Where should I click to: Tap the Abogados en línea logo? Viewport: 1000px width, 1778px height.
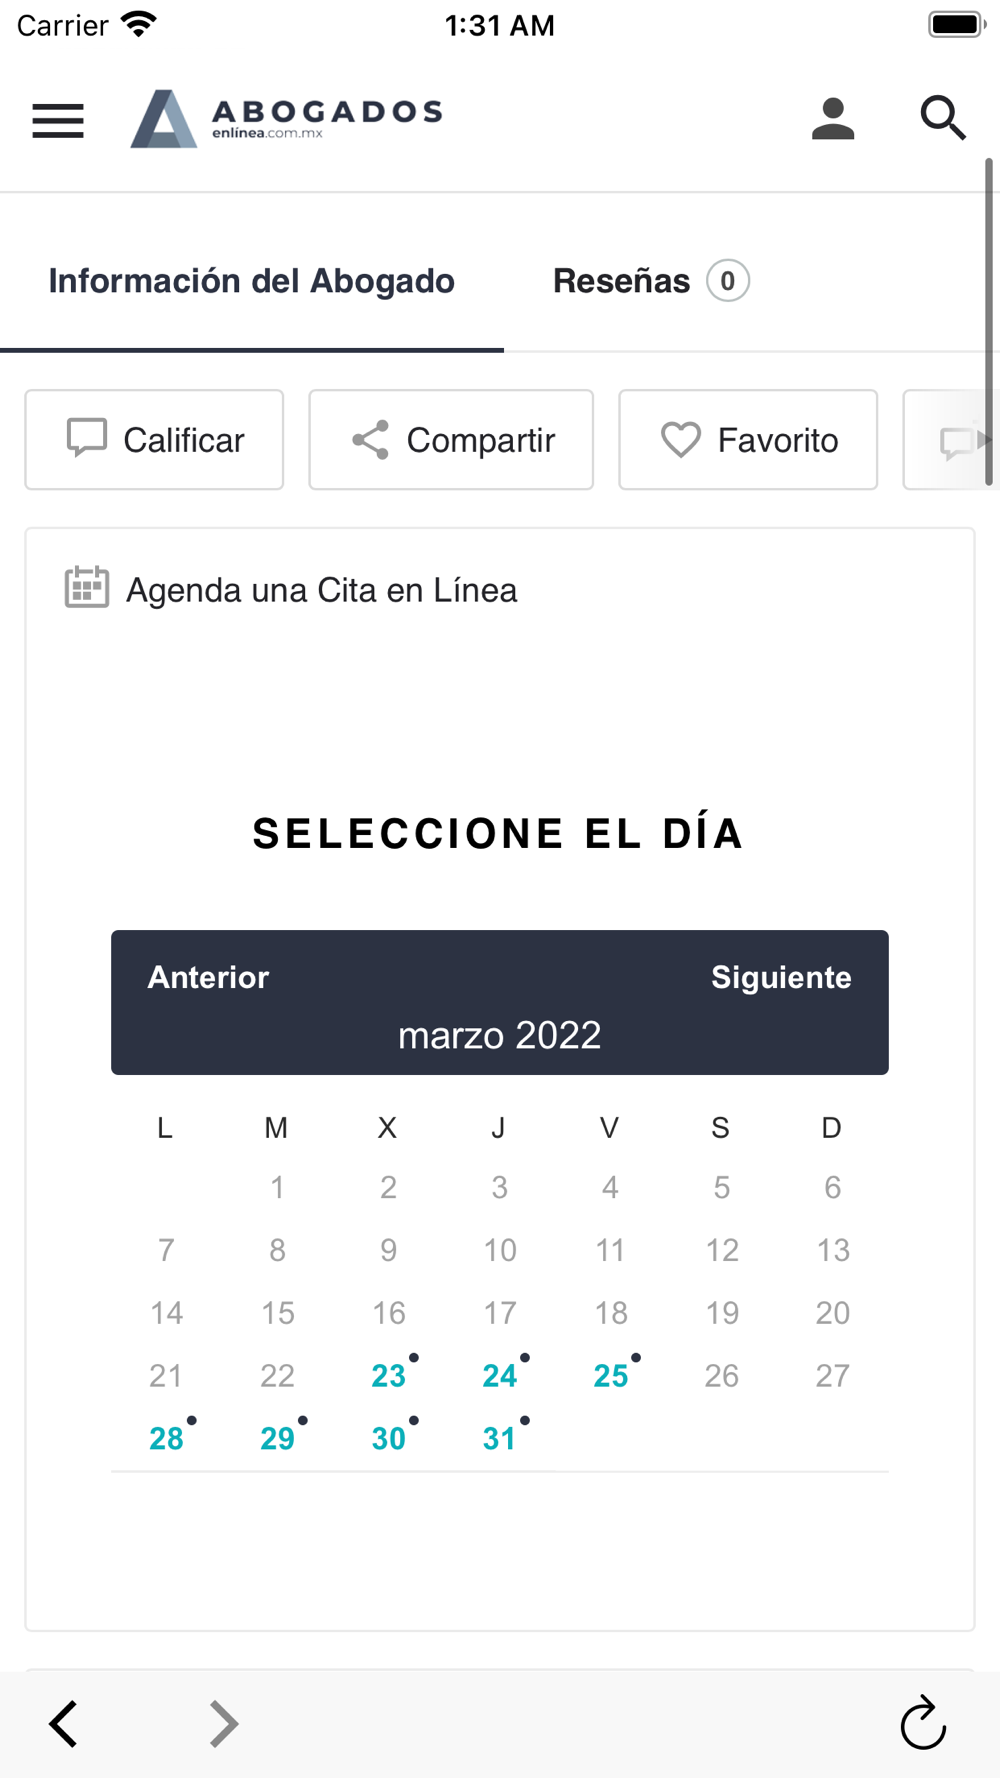pyautogui.click(x=286, y=118)
